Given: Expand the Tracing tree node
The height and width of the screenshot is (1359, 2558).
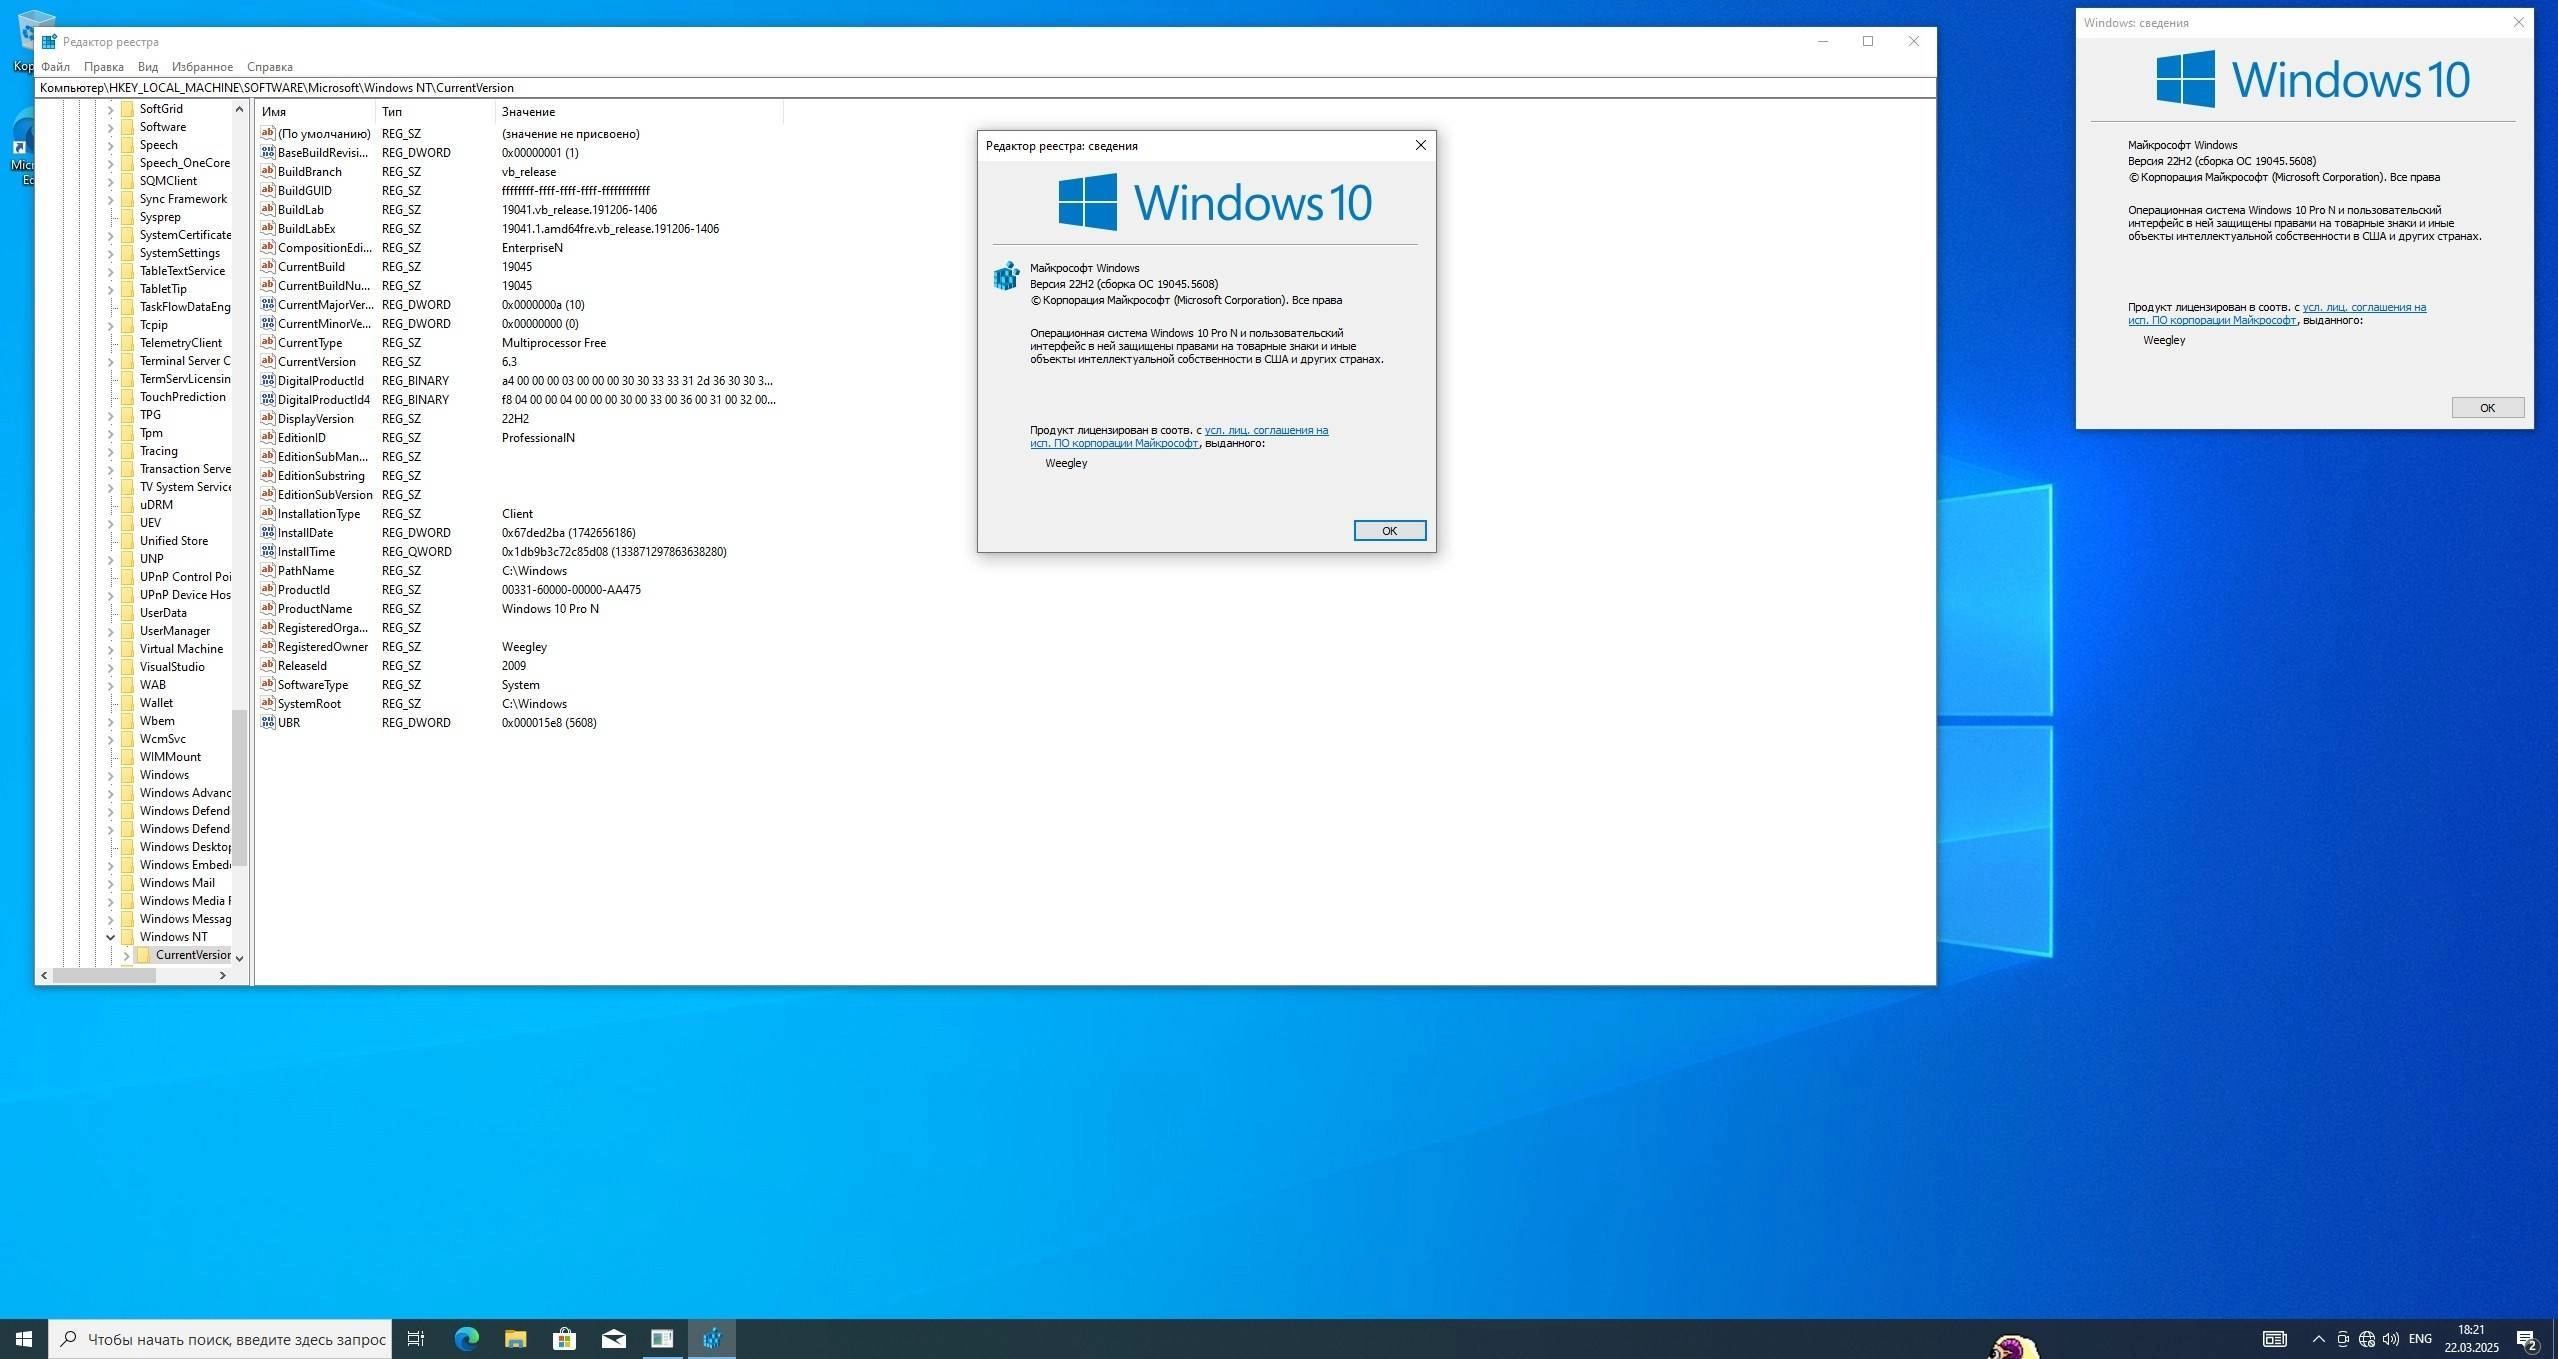Looking at the screenshot, I should point(111,451).
